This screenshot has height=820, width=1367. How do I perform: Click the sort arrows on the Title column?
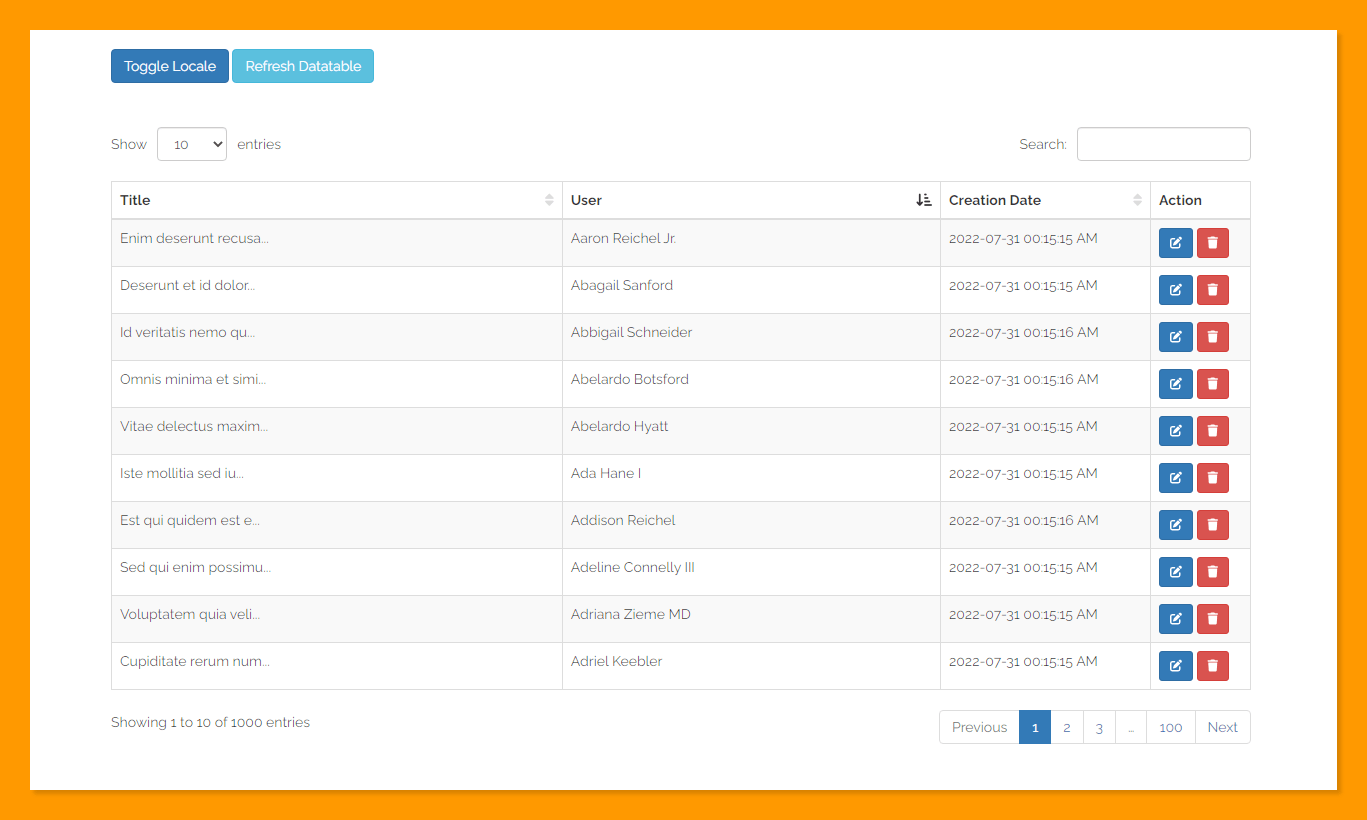(x=549, y=200)
